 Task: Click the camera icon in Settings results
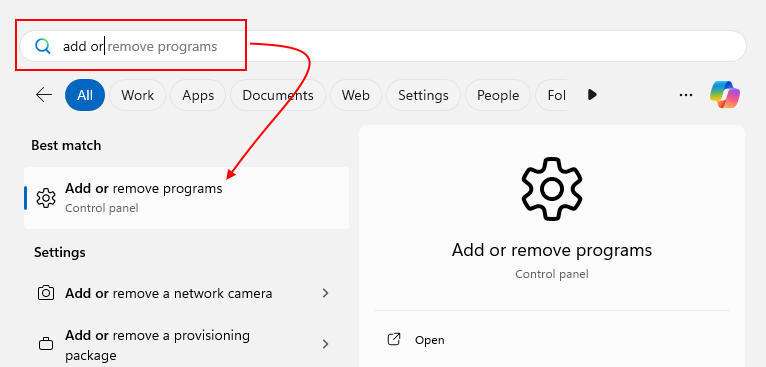pyautogui.click(x=46, y=293)
